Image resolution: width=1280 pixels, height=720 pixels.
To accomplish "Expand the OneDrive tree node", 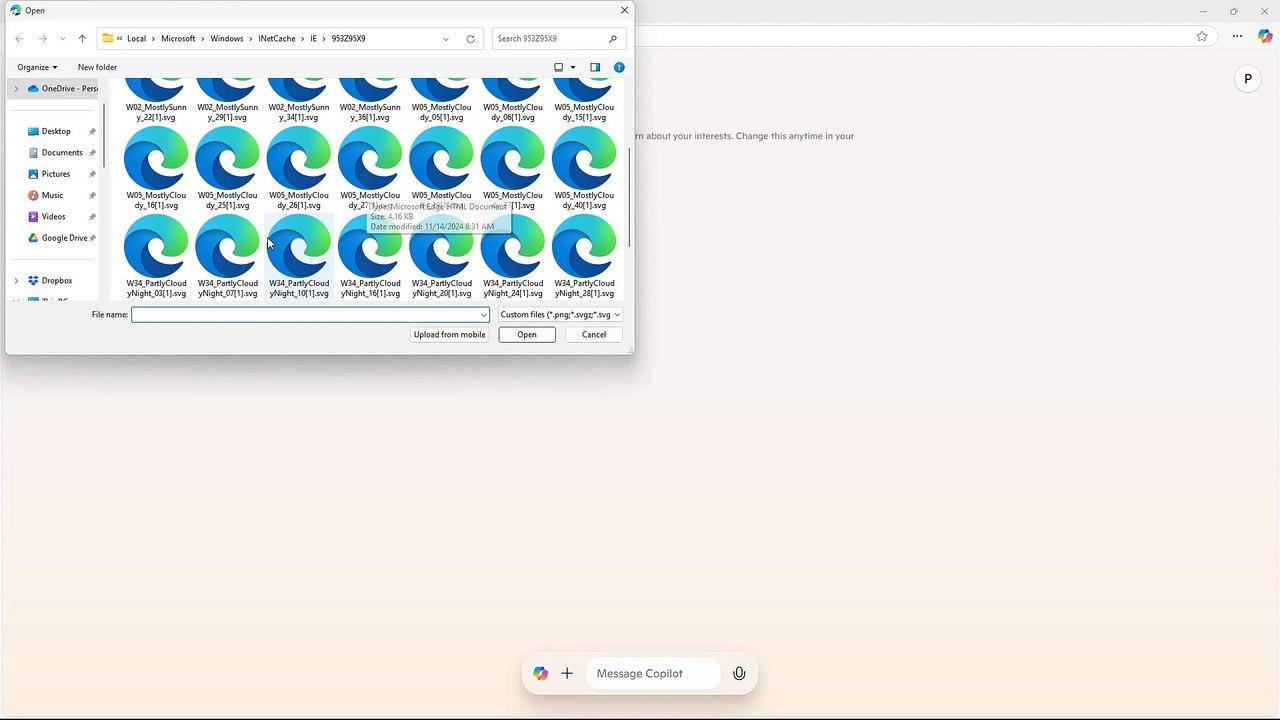I will (x=16, y=89).
